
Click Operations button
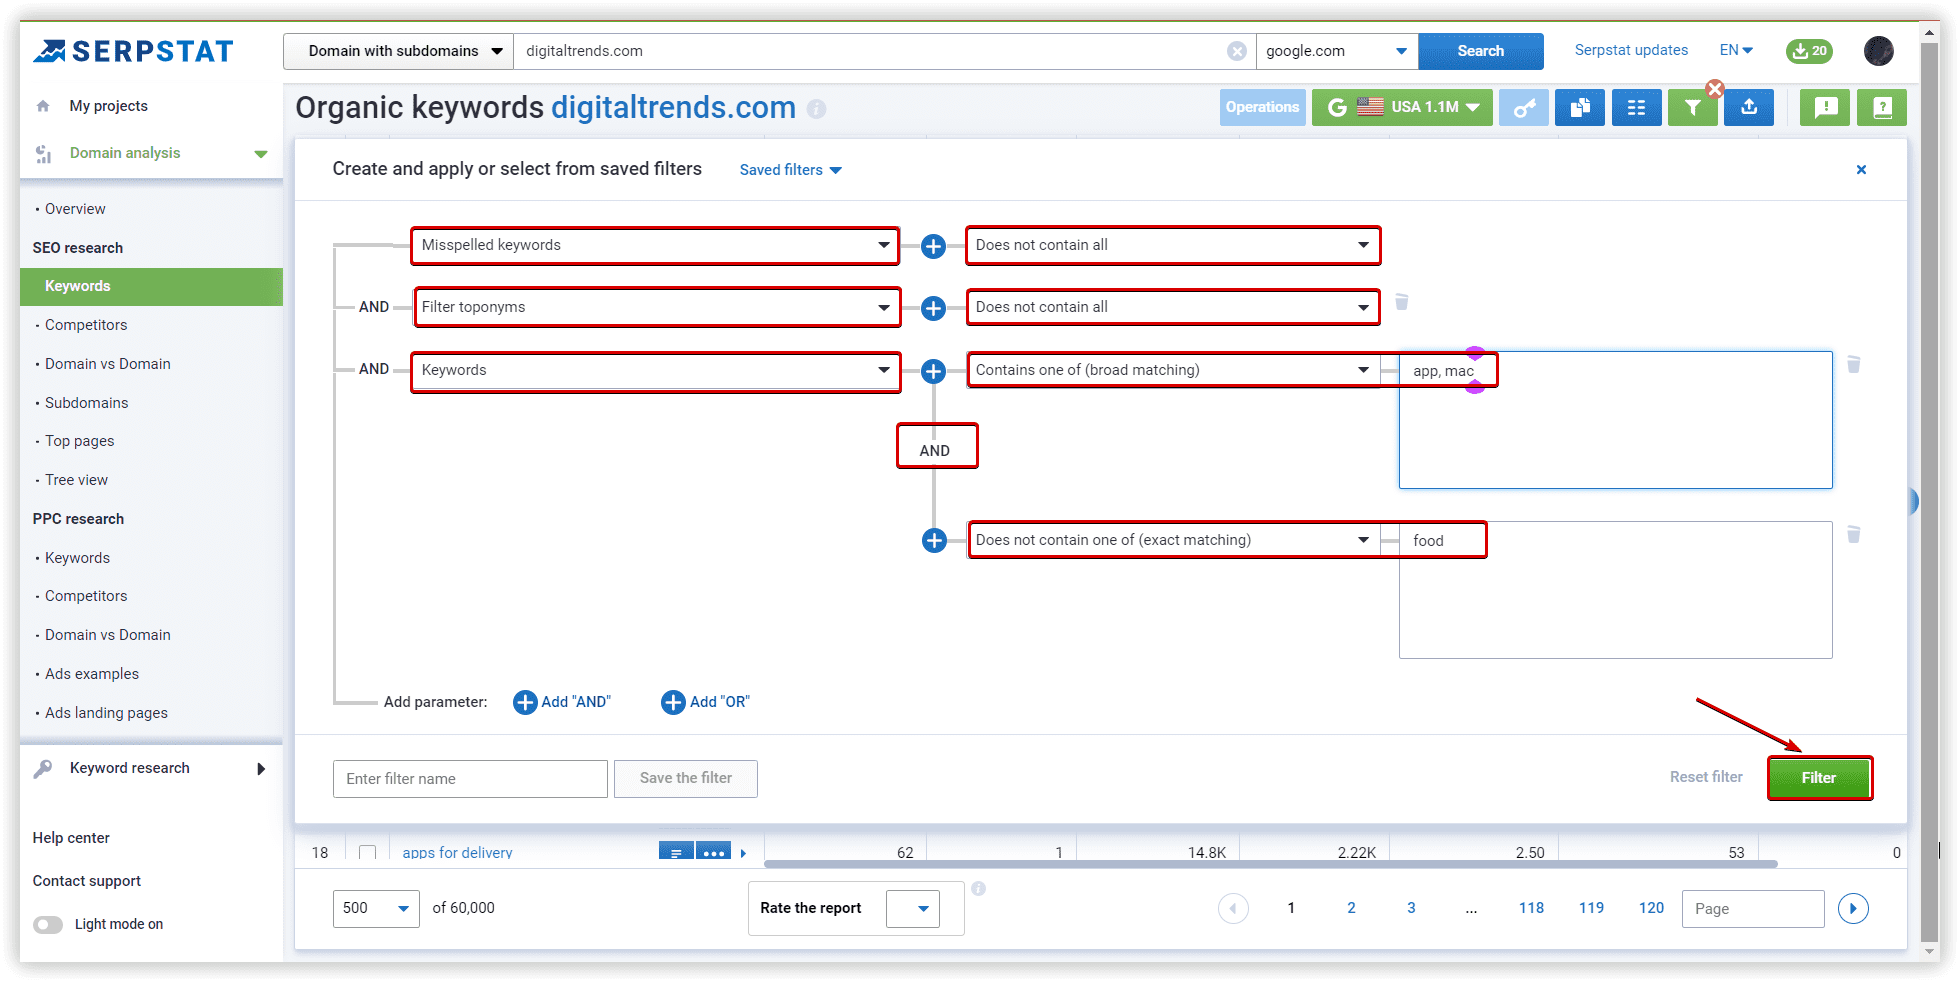point(1262,107)
